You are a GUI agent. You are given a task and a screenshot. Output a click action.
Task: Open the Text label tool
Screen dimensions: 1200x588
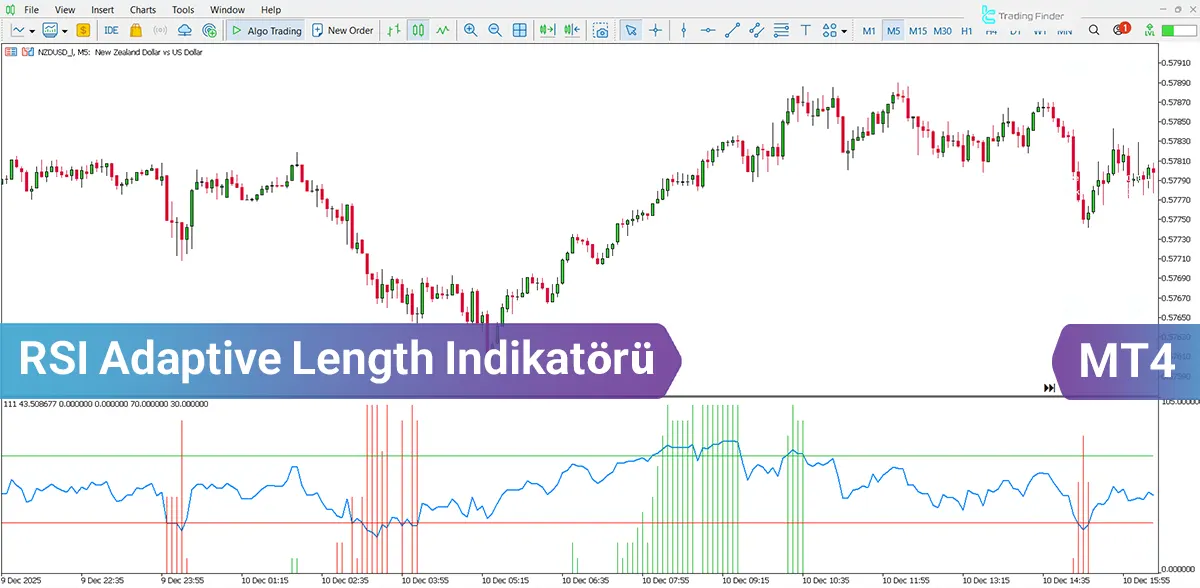pos(806,31)
